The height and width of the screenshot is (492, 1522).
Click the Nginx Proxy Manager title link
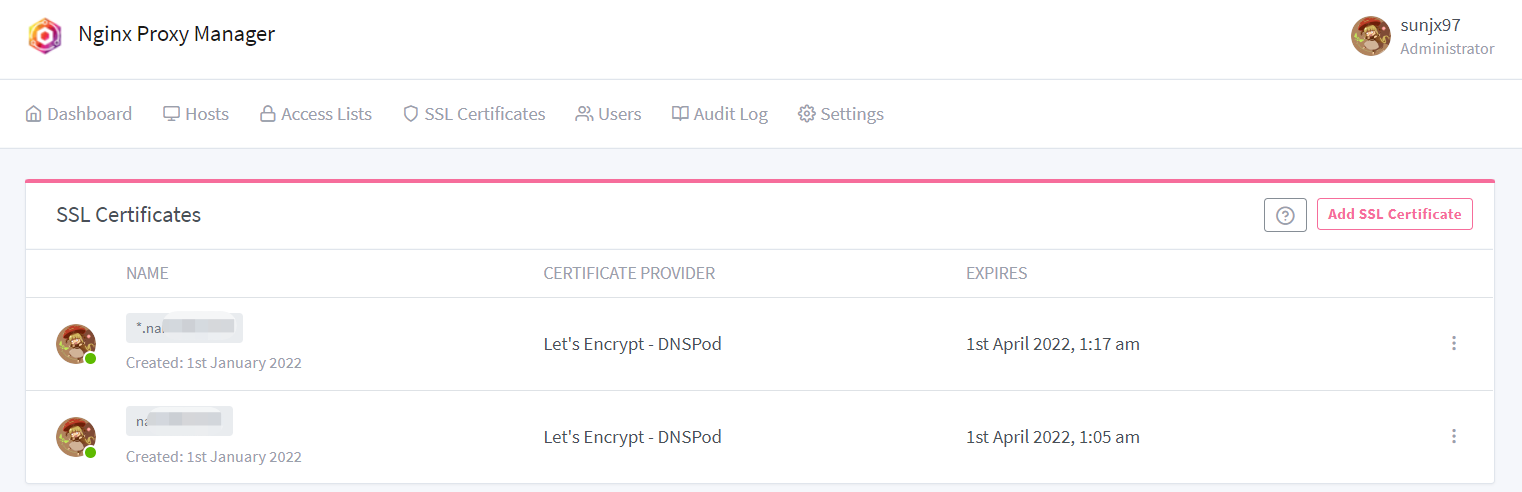click(x=177, y=34)
